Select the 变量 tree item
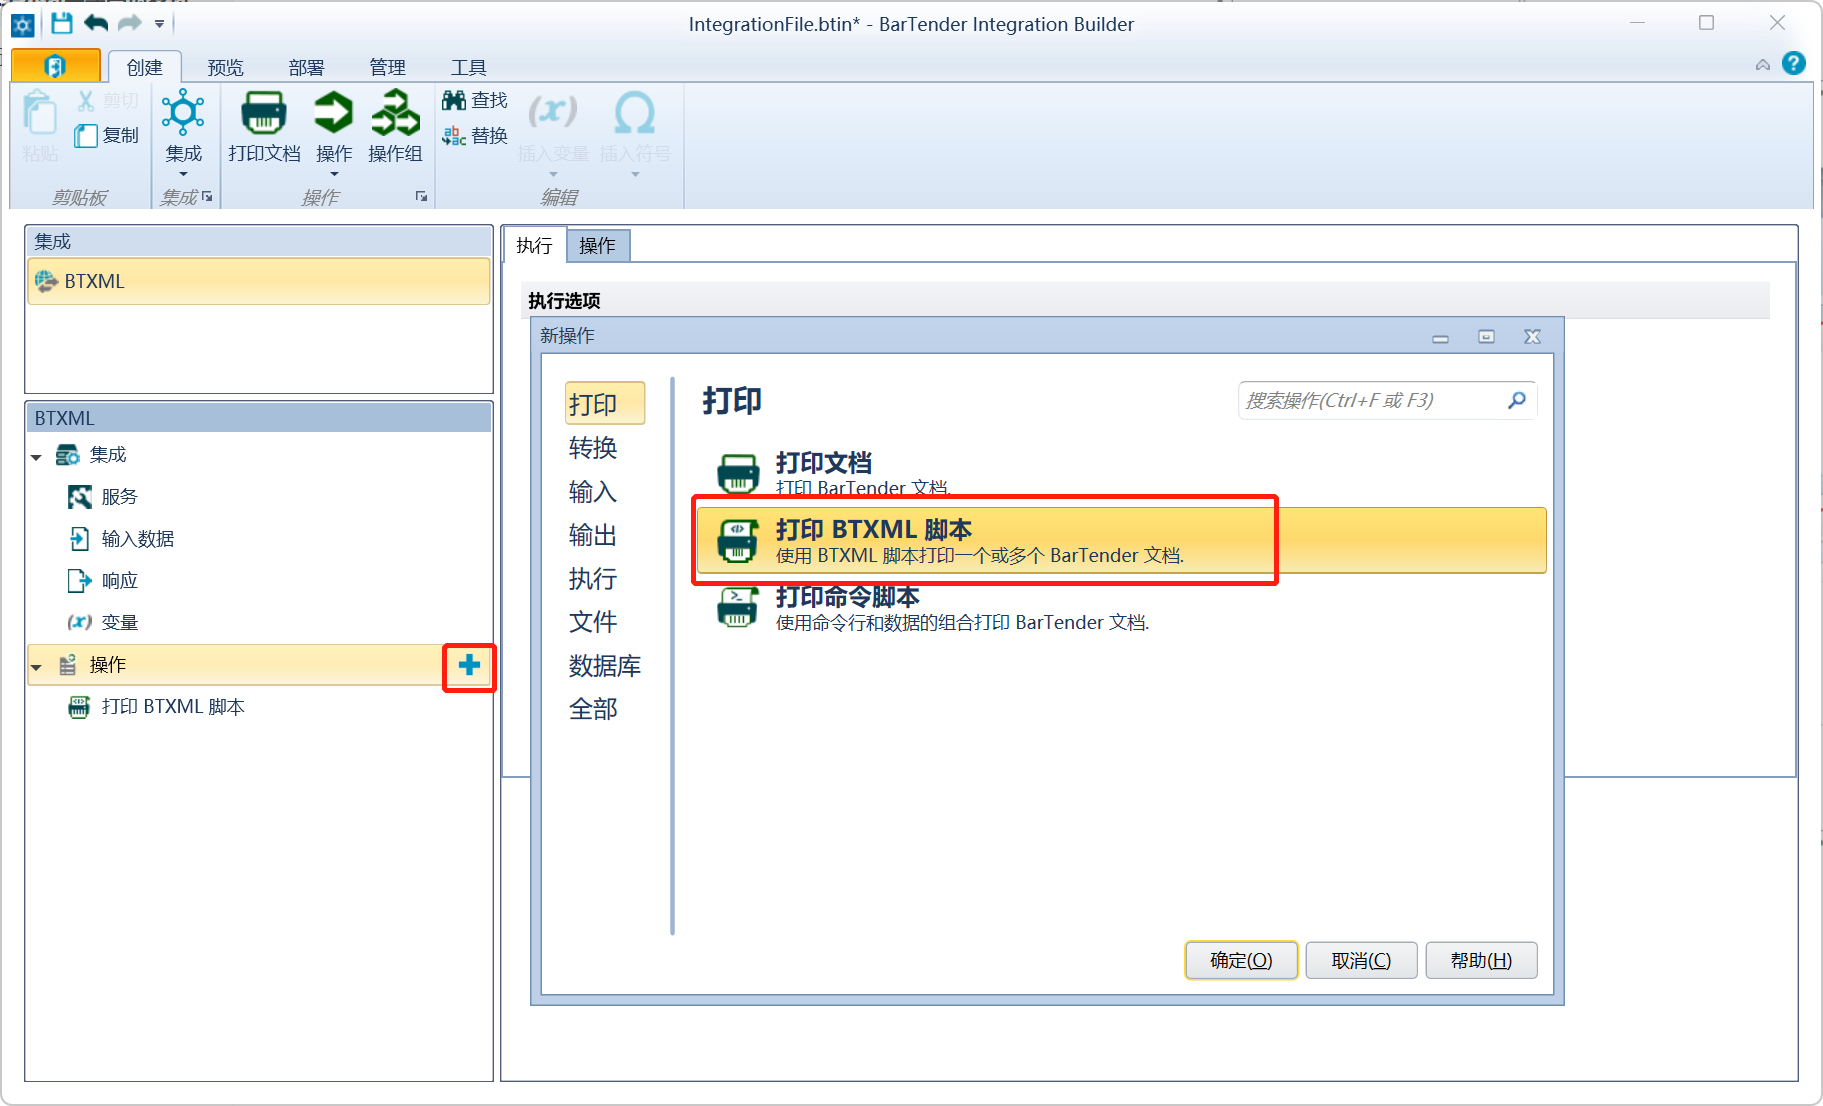 (x=120, y=623)
